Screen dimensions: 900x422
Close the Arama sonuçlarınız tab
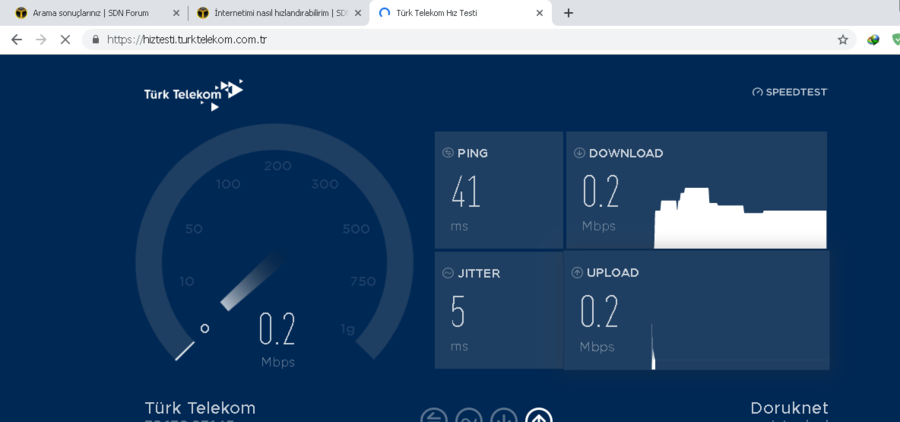(x=176, y=13)
